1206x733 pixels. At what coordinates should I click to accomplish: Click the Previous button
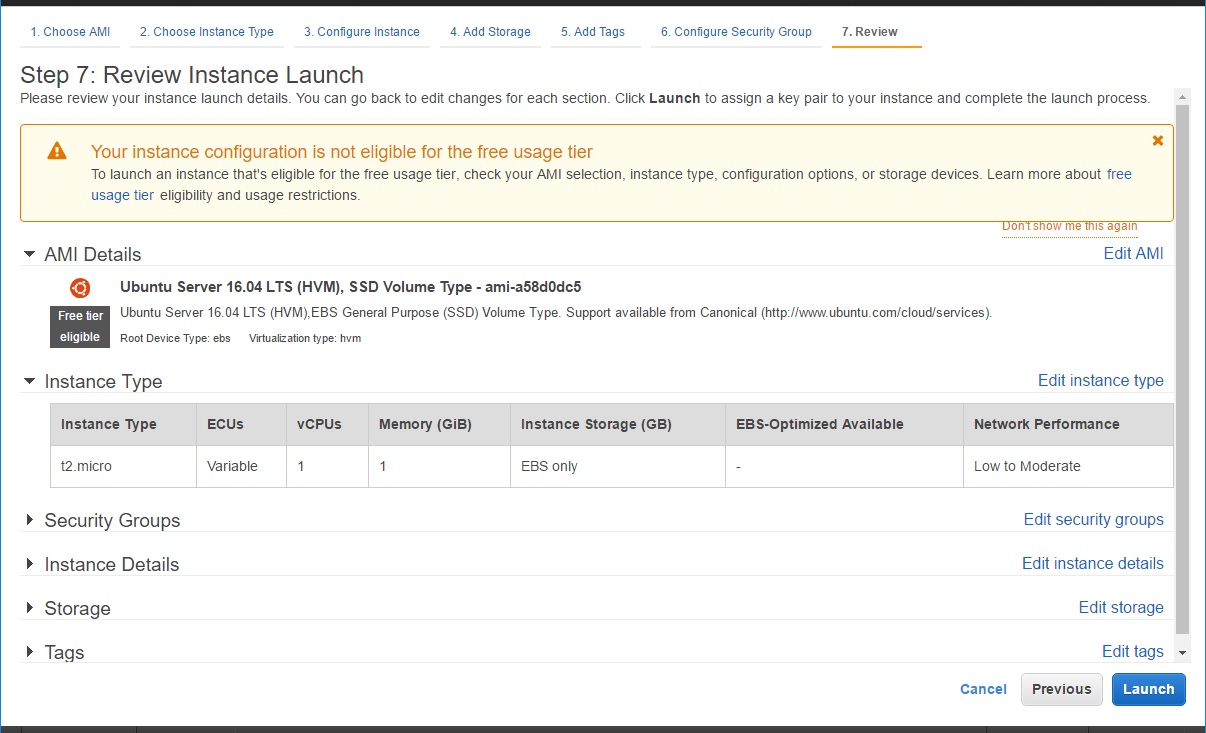click(1062, 689)
